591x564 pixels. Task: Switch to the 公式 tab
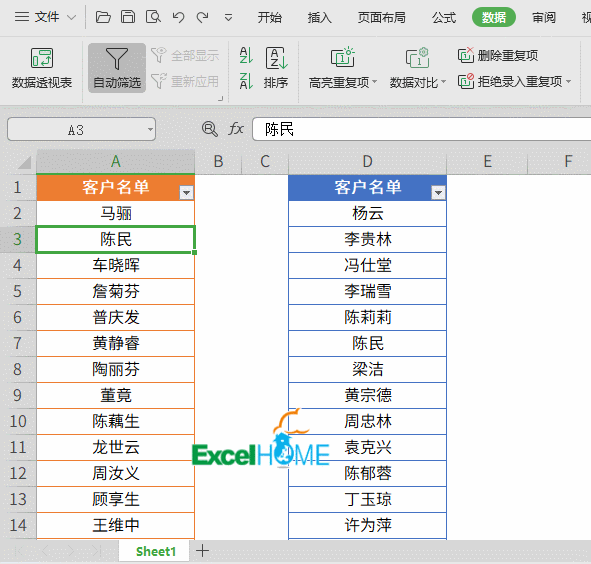[x=444, y=17]
